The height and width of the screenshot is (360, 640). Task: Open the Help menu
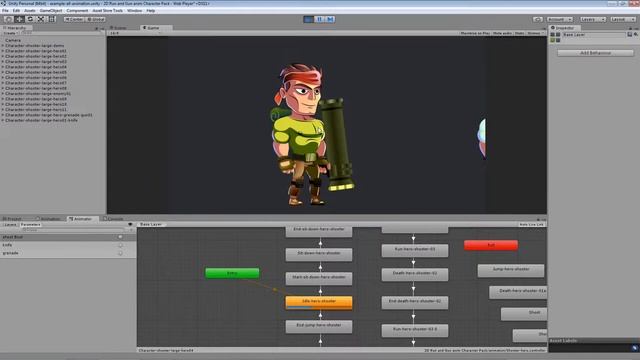pos(151,11)
